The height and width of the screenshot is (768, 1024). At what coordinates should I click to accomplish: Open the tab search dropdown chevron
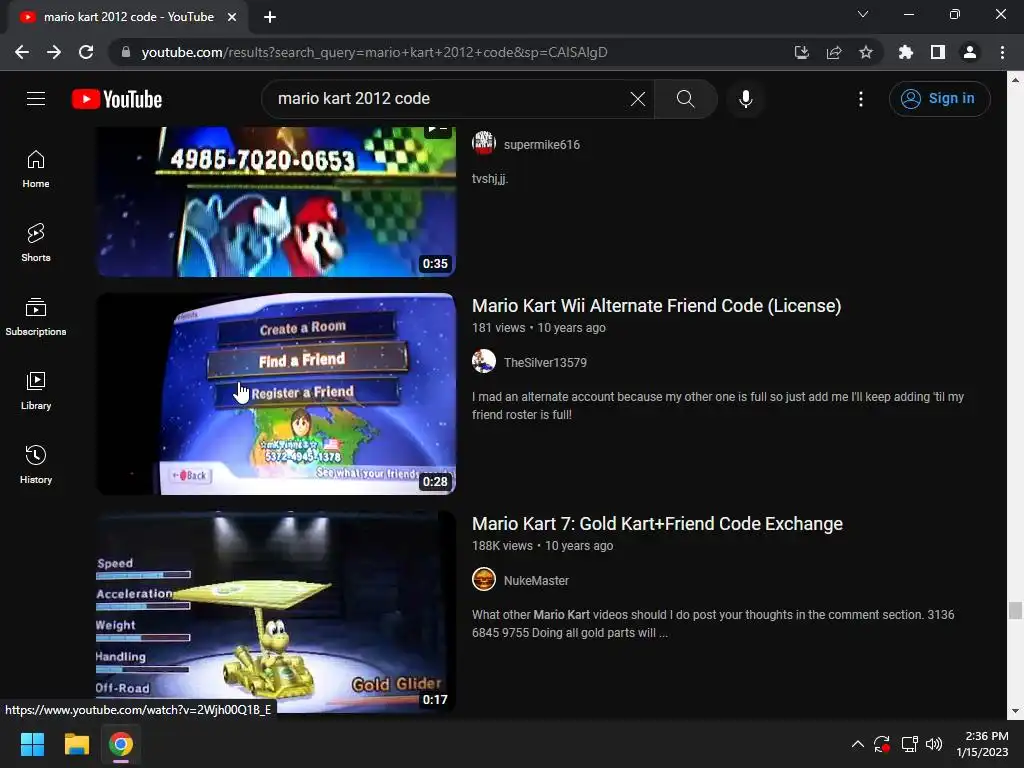click(863, 14)
